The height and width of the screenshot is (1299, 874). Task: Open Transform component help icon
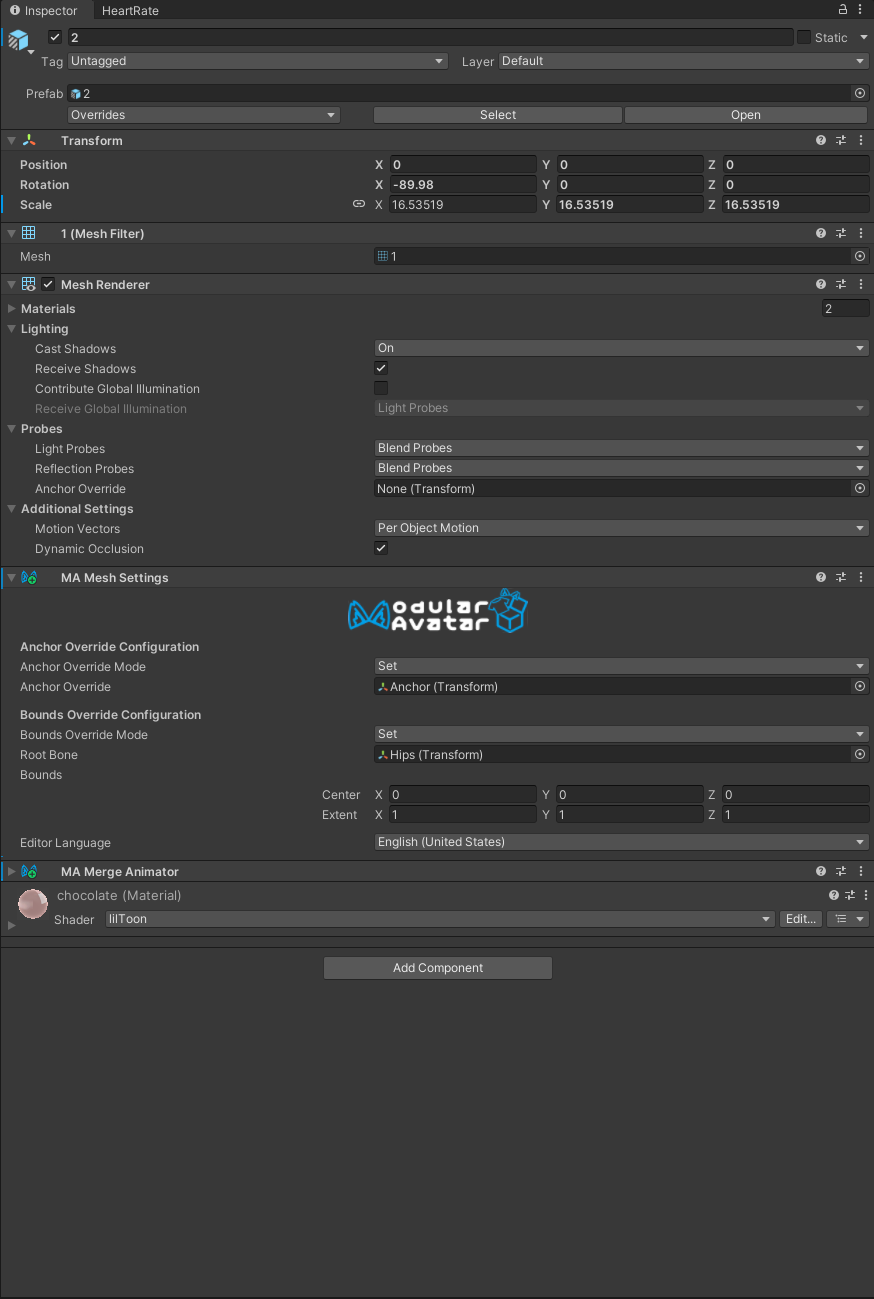click(821, 141)
